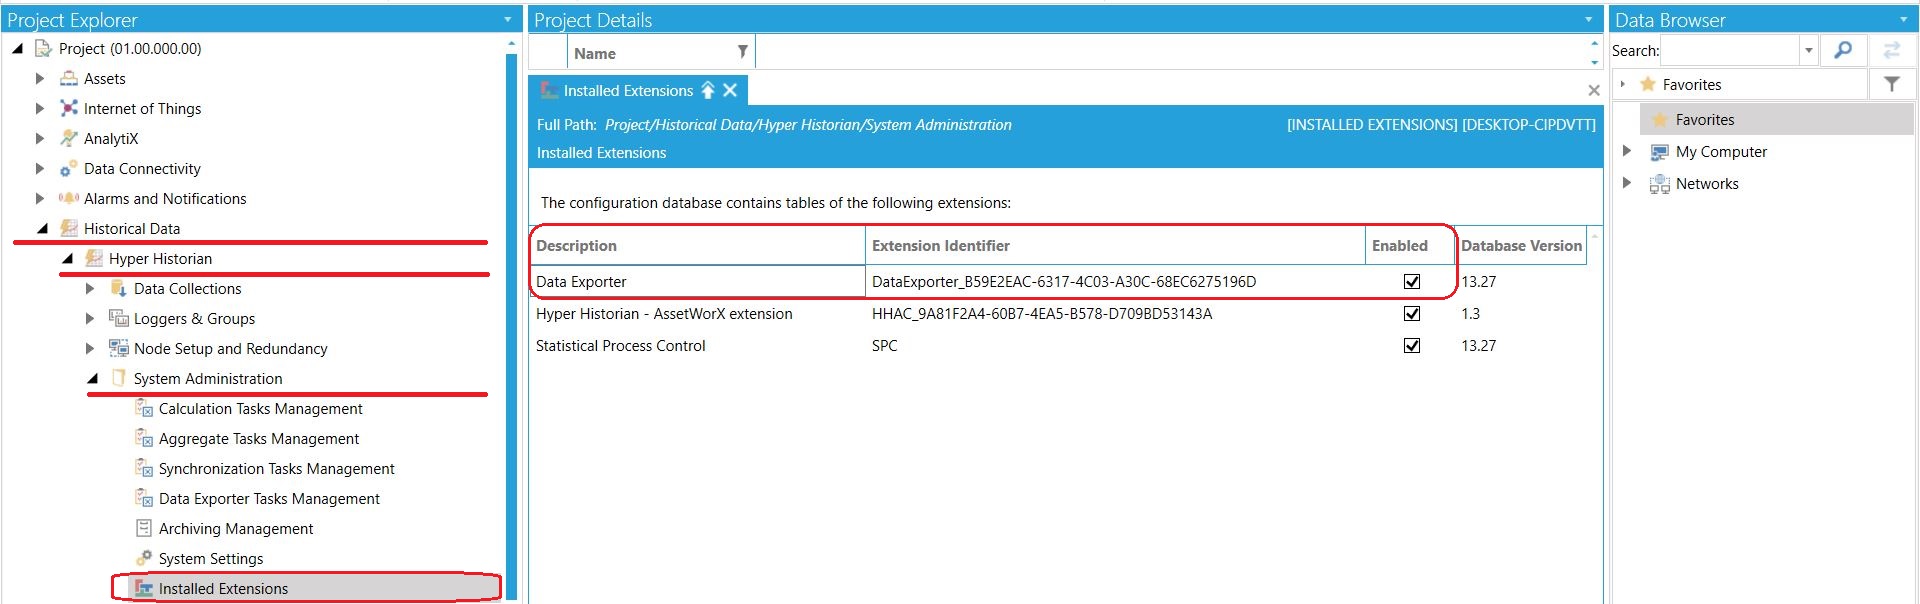Click the AnalytiX tree icon

pyautogui.click(x=68, y=138)
